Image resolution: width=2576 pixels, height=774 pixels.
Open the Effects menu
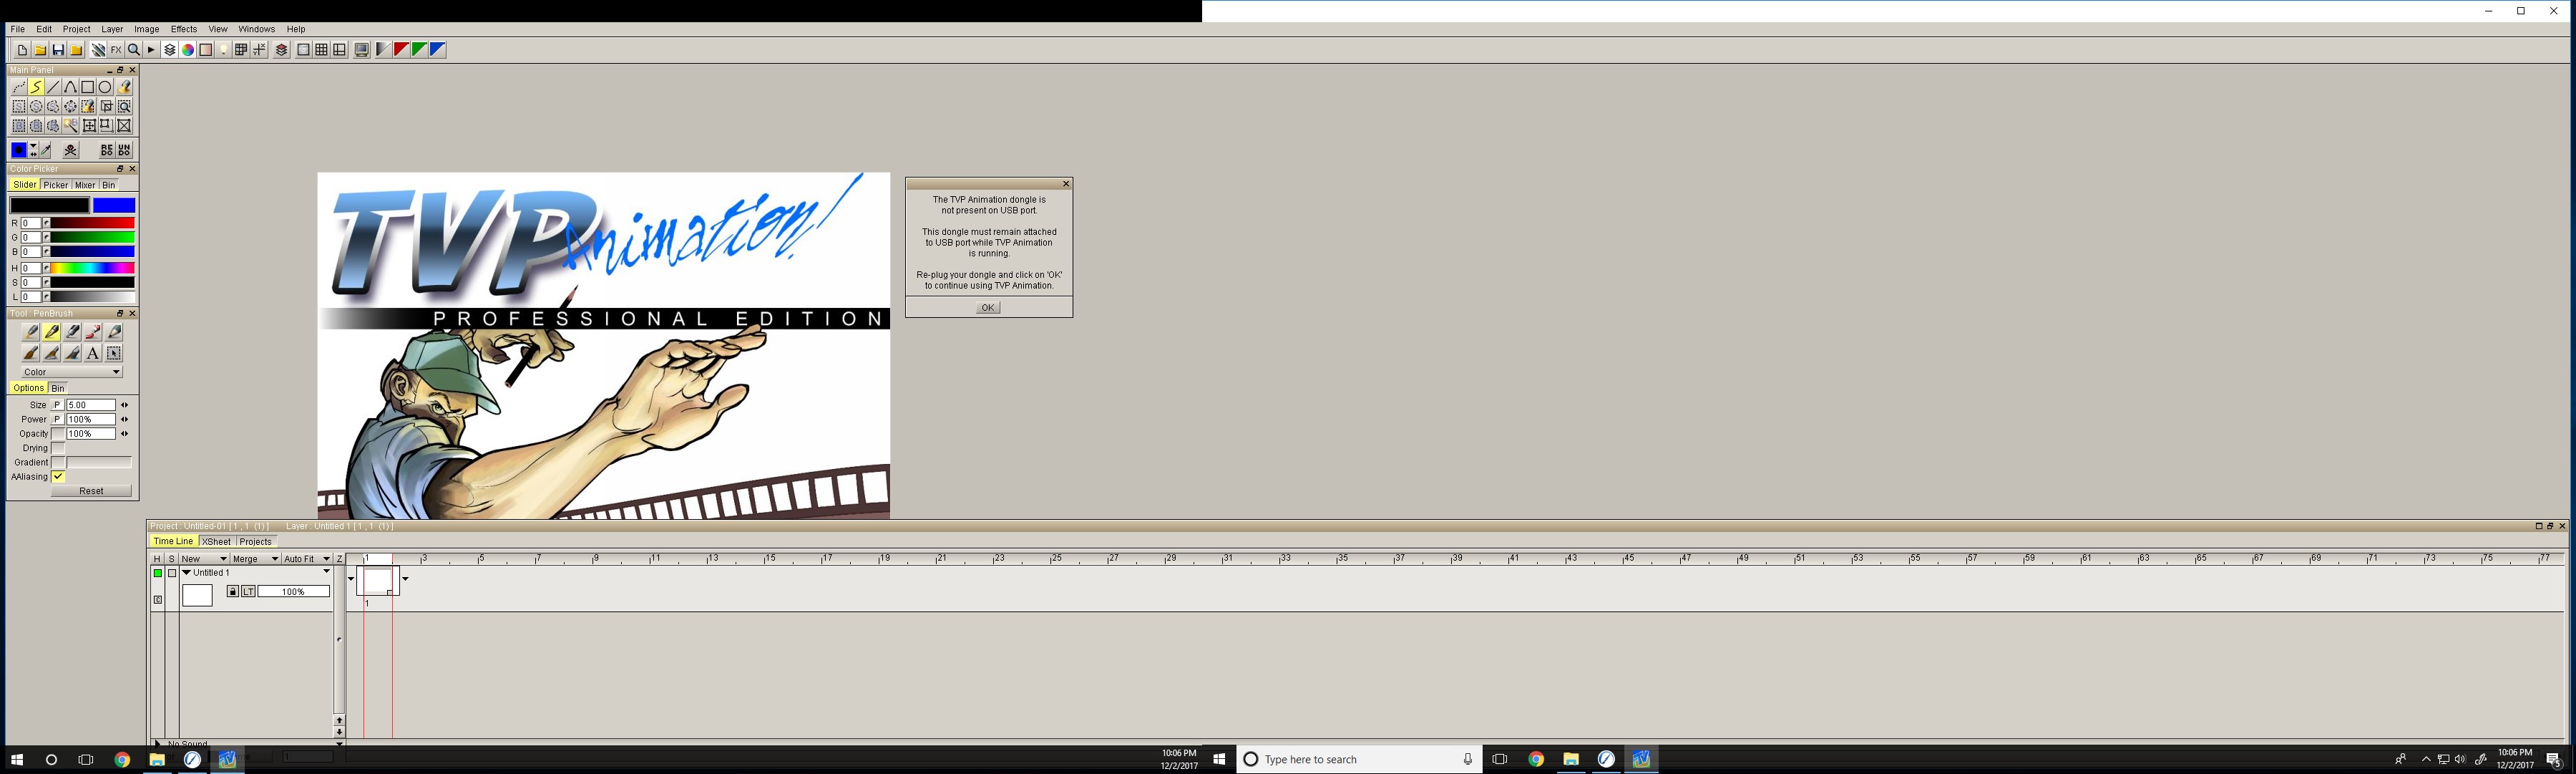(184, 29)
